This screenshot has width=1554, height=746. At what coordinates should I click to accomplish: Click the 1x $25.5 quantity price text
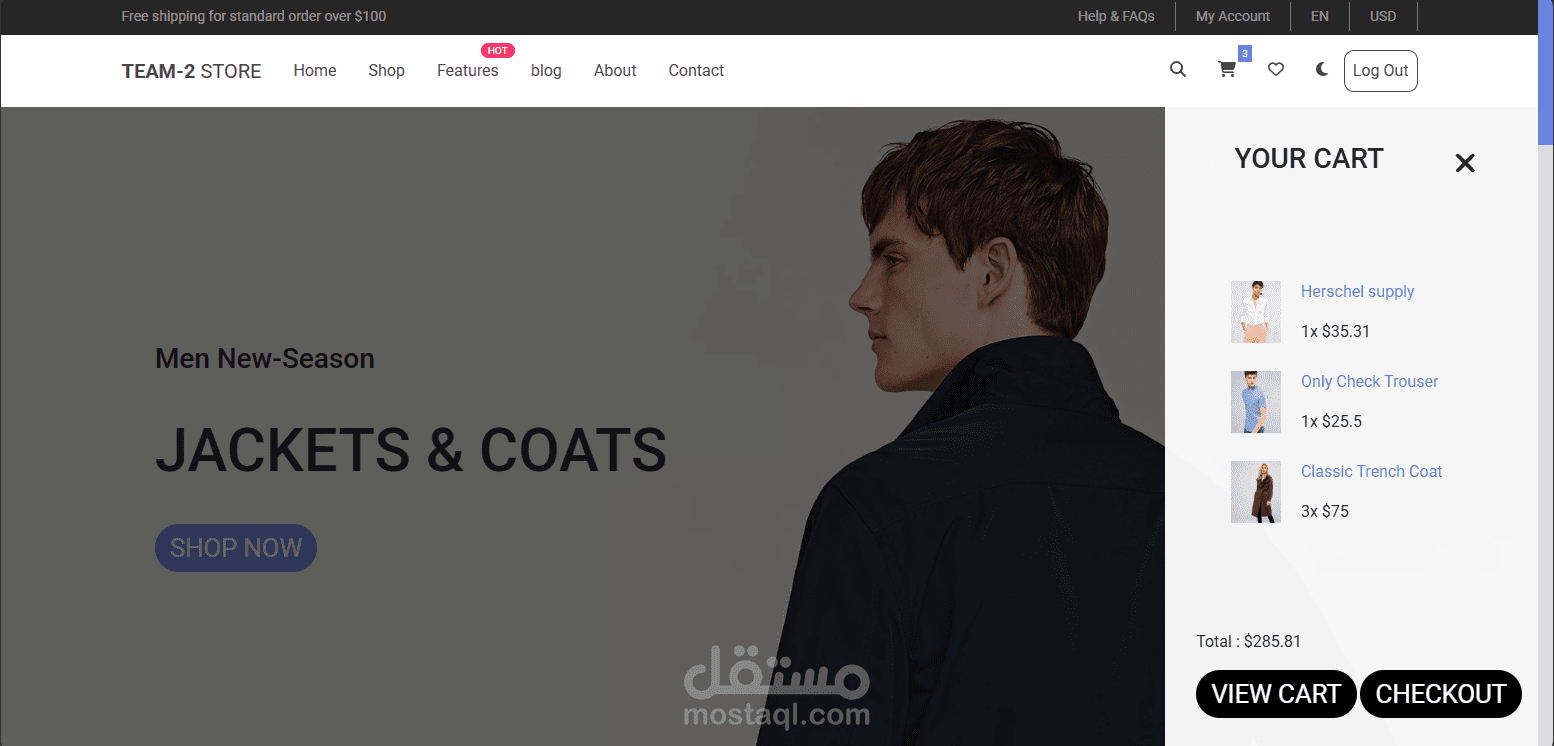point(1331,422)
